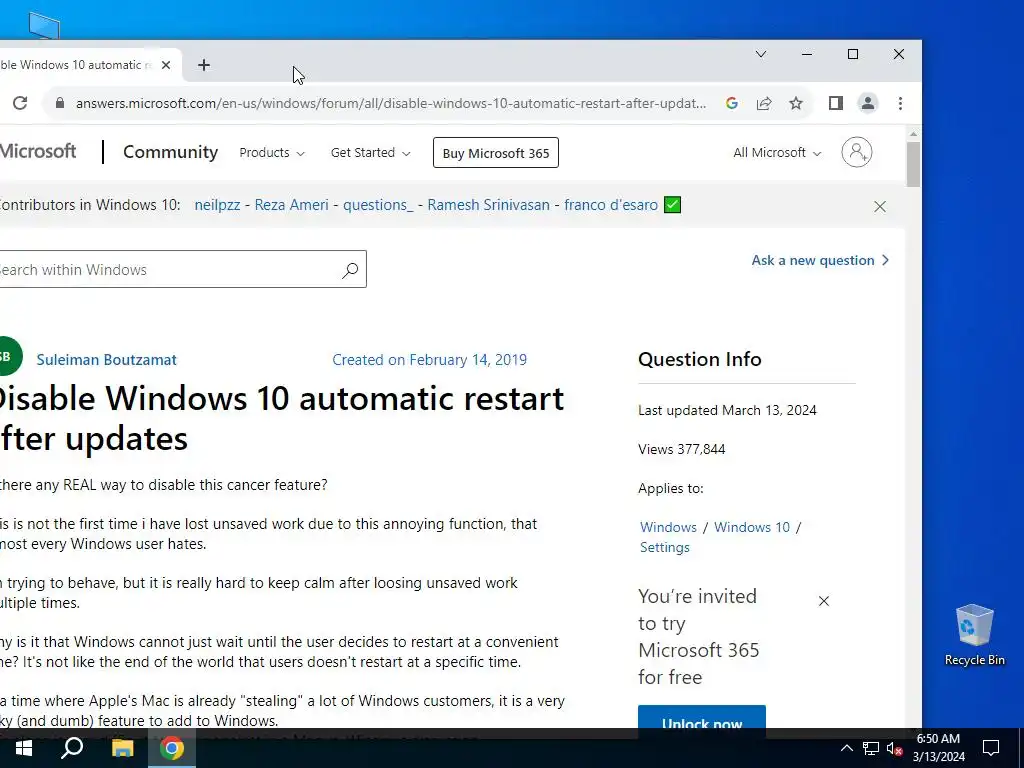Select Recycle Bin desktop icon

point(974,635)
